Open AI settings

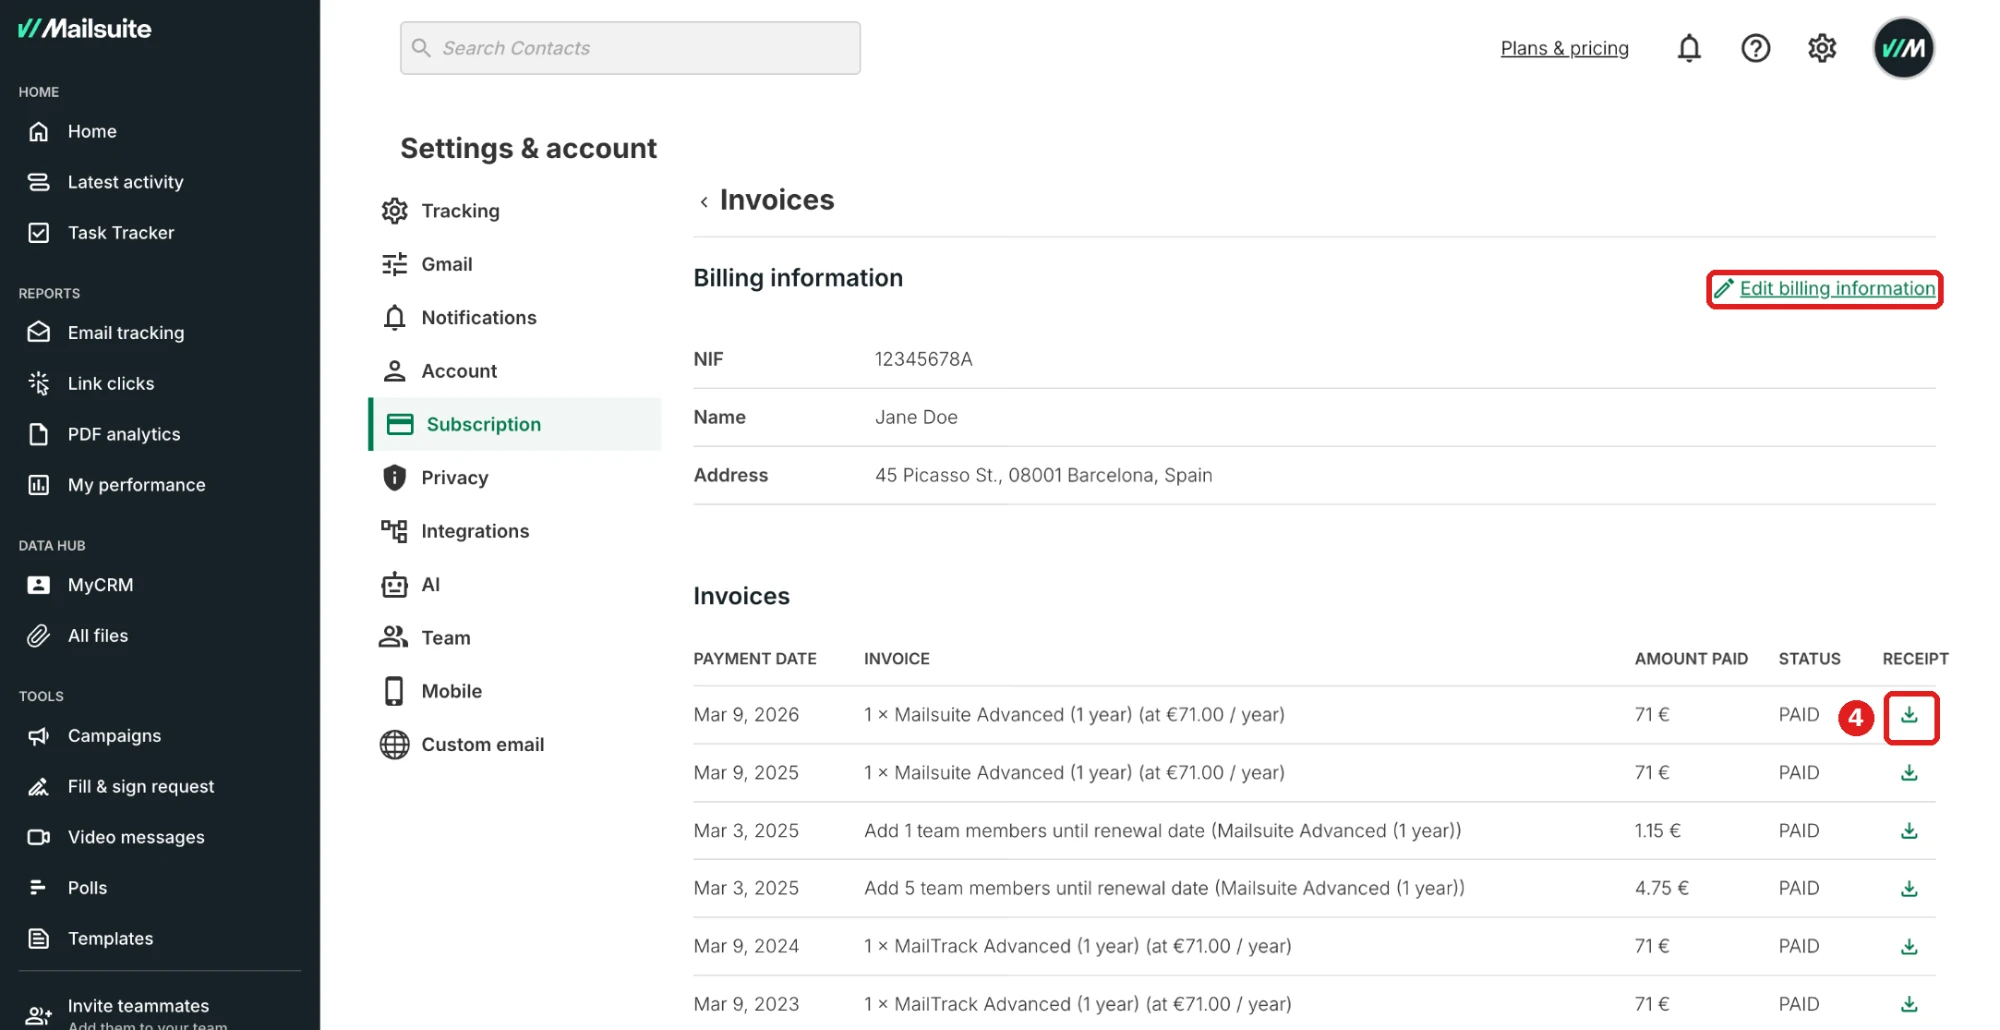coord(411,585)
